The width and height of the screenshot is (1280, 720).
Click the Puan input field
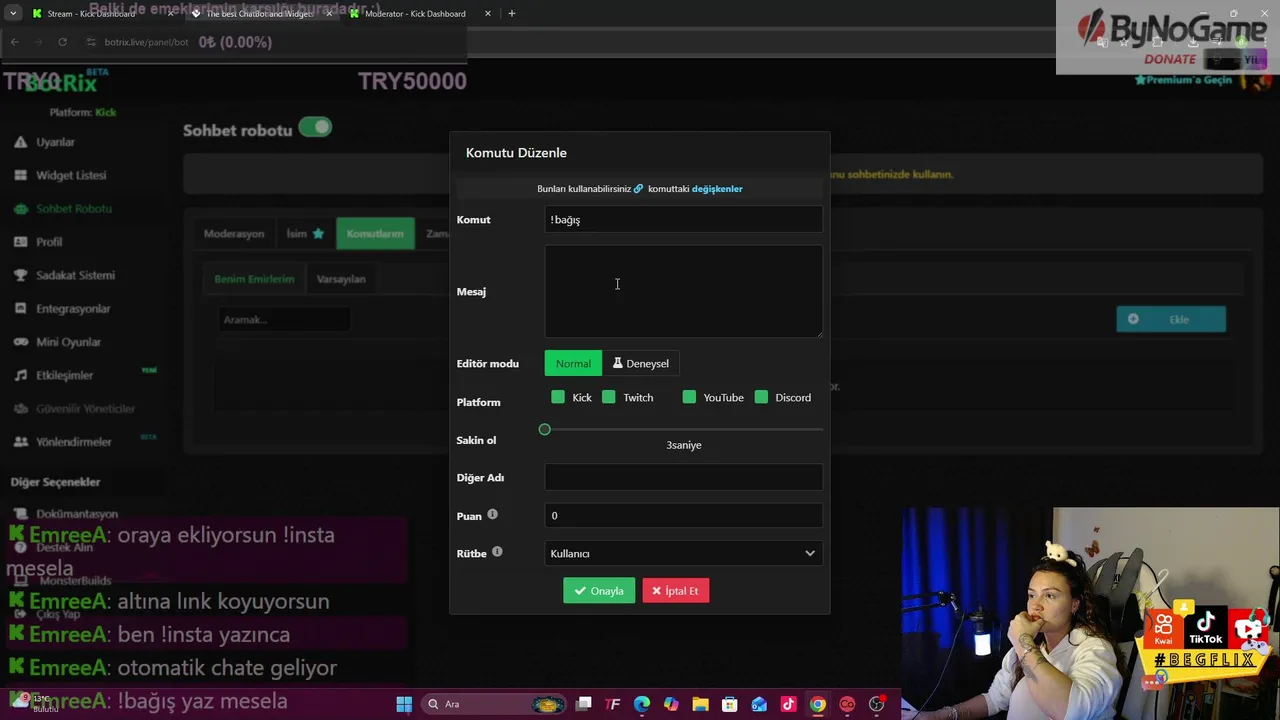tap(684, 515)
